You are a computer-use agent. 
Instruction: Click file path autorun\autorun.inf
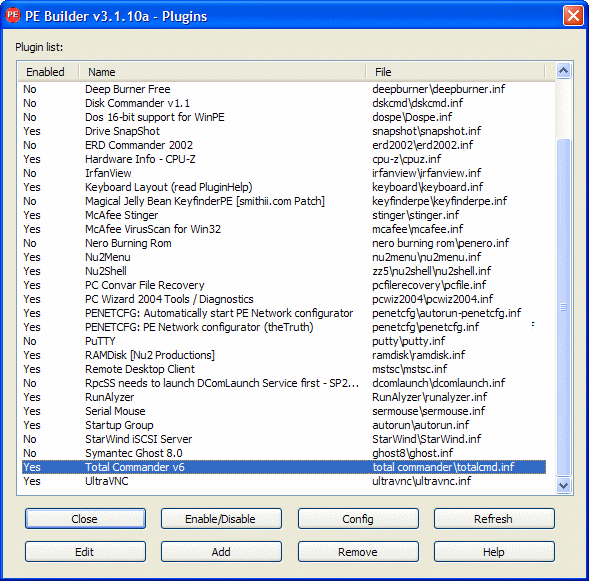point(421,425)
